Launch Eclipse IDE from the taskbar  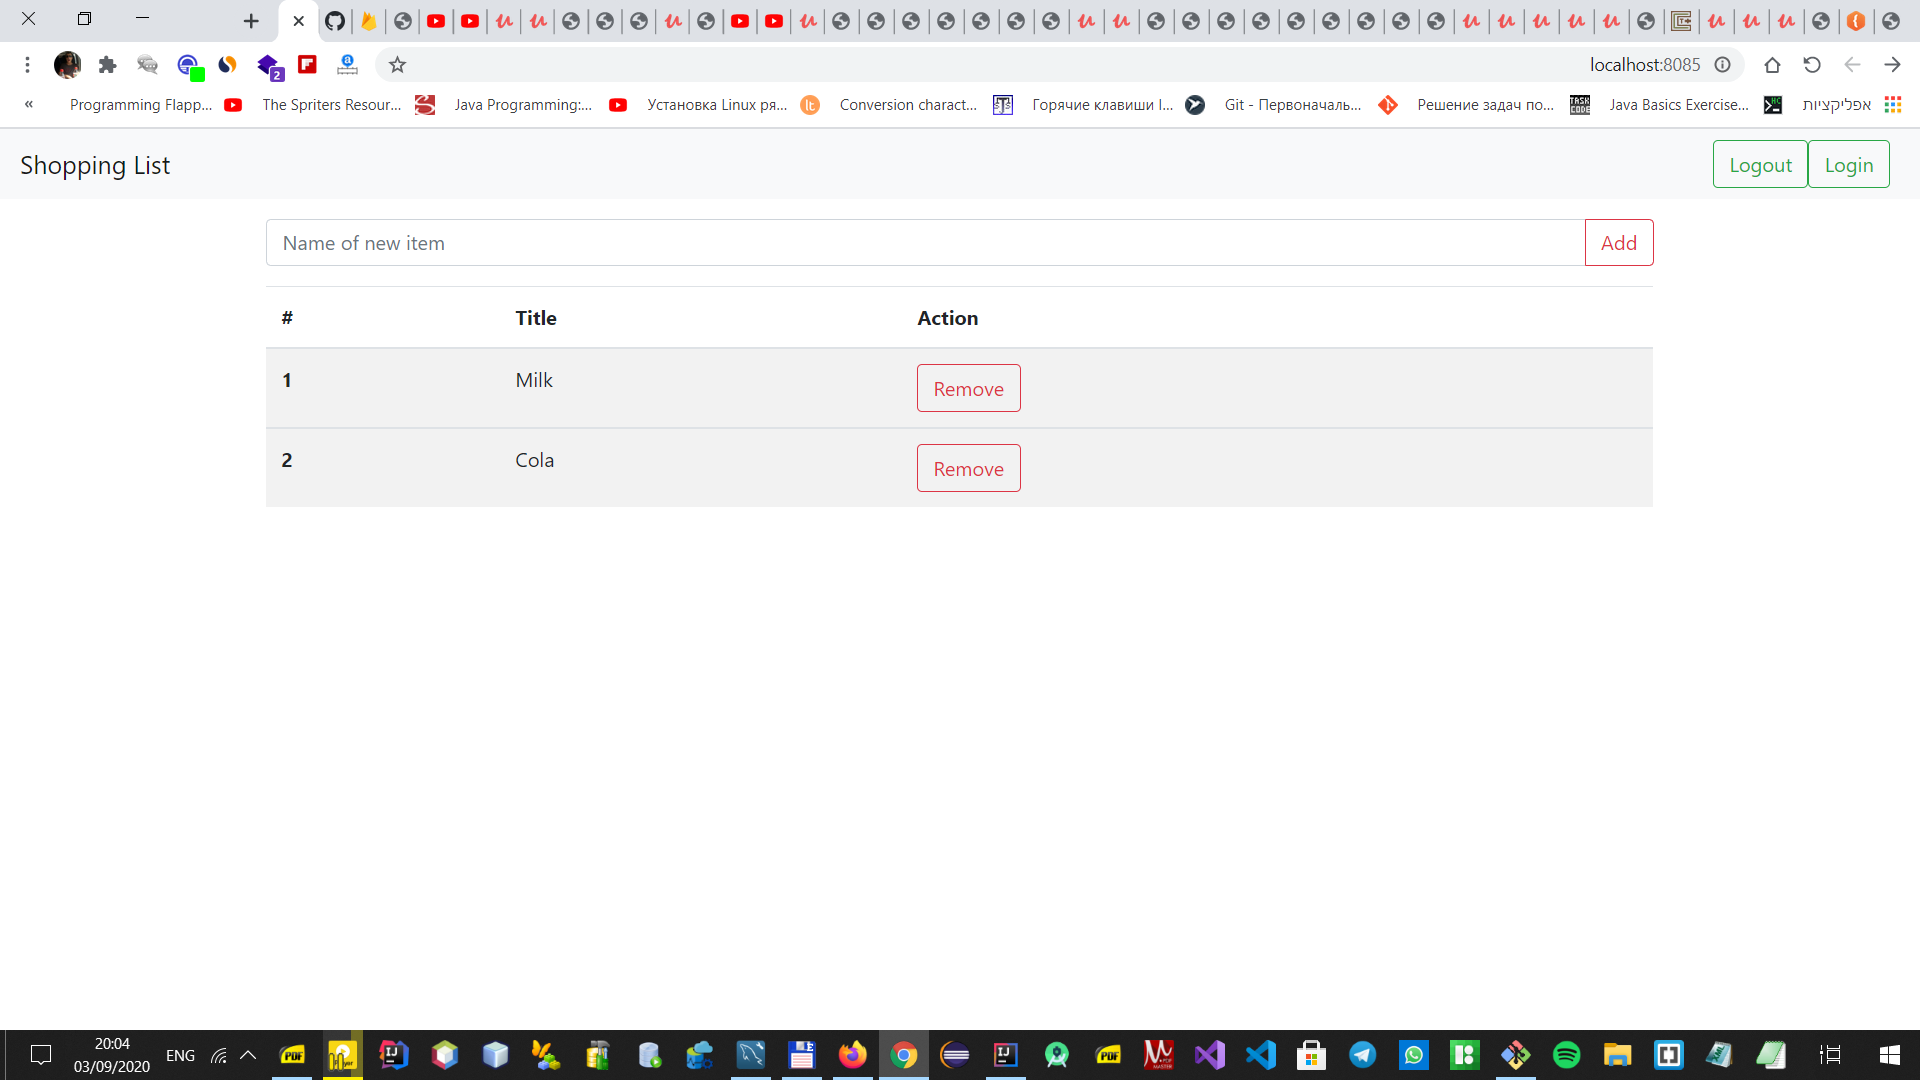pyautogui.click(x=953, y=1055)
